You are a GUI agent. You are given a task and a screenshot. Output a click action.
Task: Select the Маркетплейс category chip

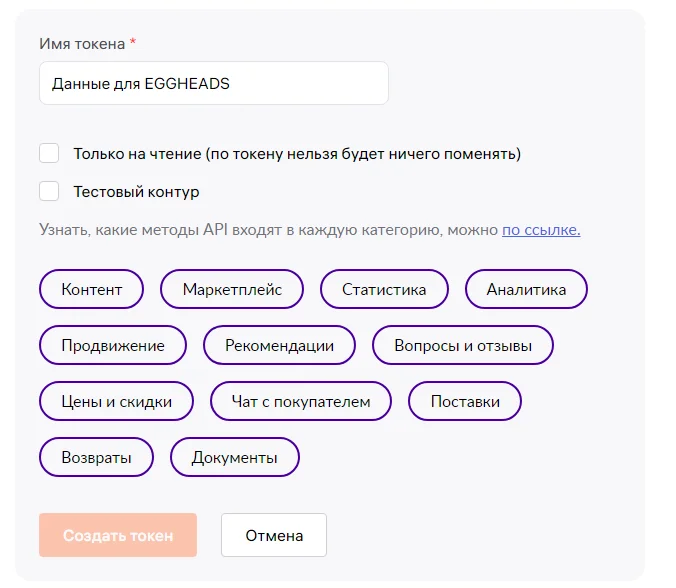232,289
